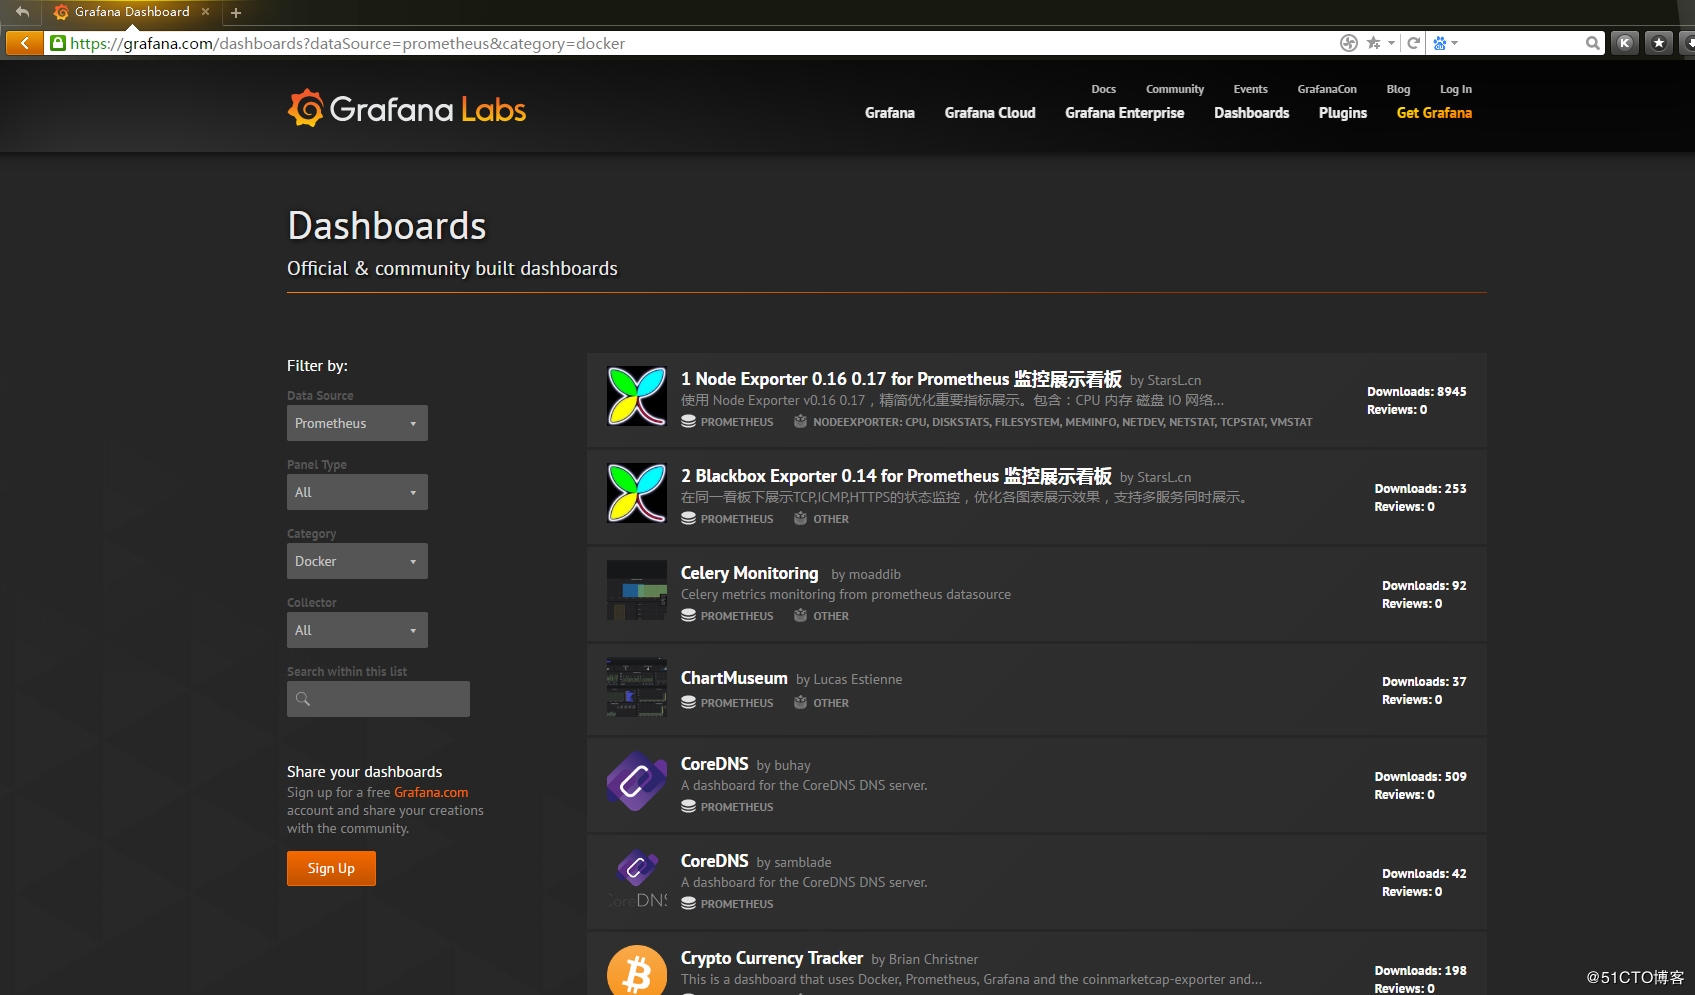Click the CoreDNS dashboard icon by buhay
This screenshot has width=1695, height=995.
click(636, 782)
